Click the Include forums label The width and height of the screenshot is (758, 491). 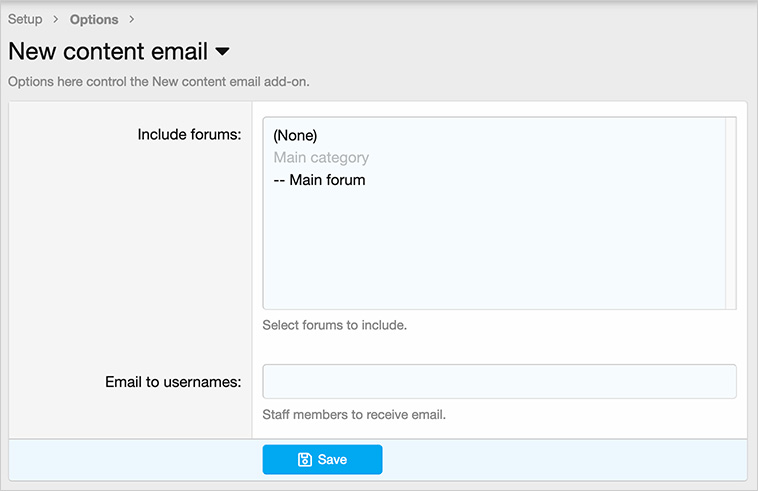point(189,134)
